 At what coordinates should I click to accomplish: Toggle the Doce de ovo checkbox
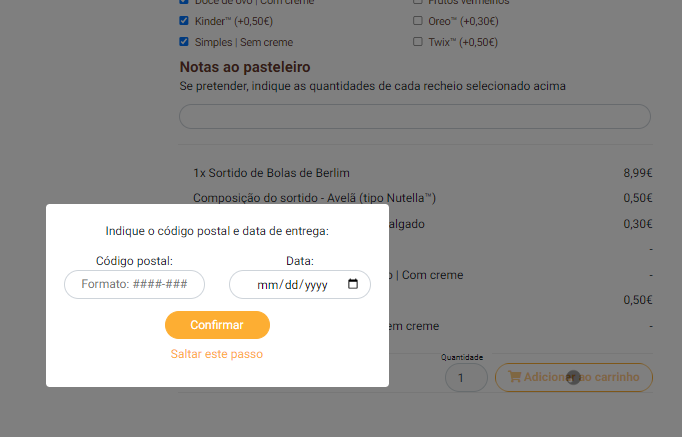point(184,1)
